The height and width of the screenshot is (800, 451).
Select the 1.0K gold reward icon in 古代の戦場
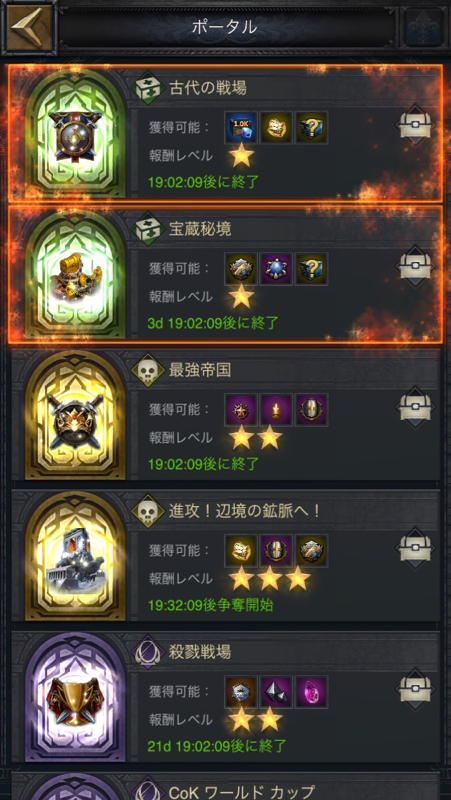click(241, 128)
